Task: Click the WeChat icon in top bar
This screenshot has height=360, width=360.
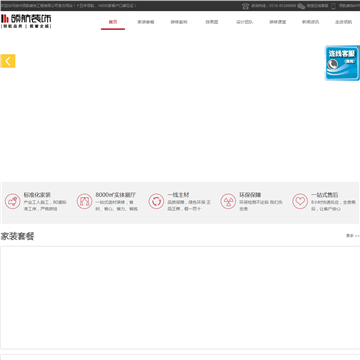Action: pyautogui.click(x=301, y=6)
